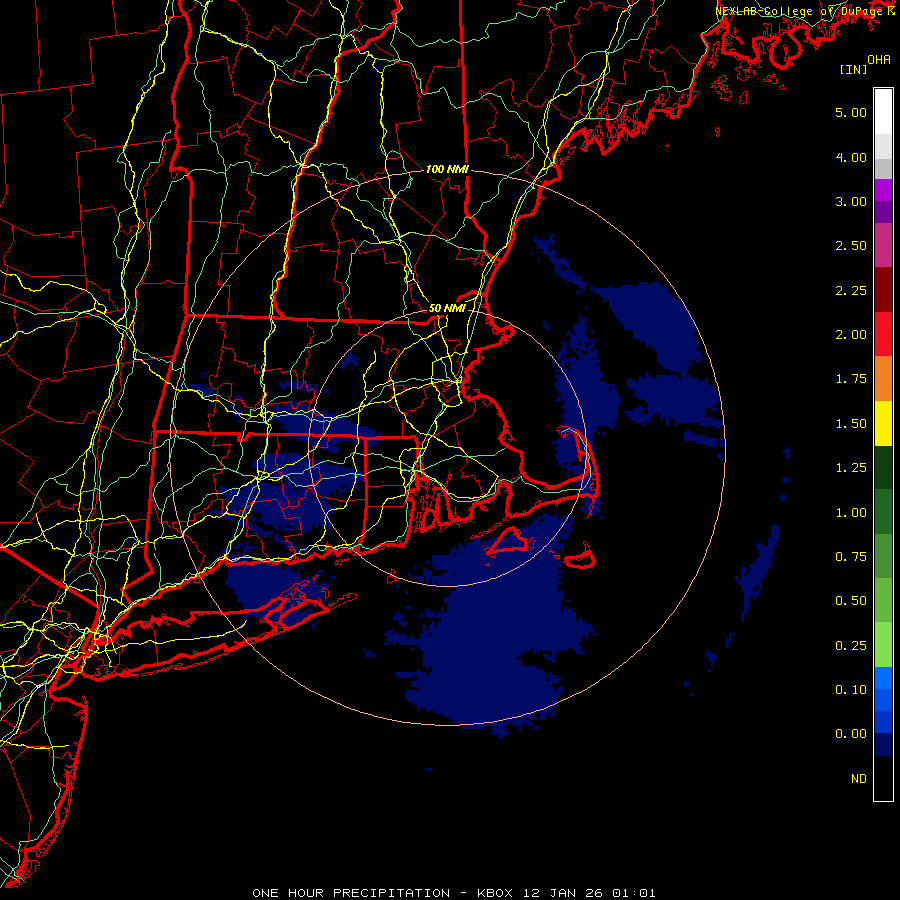Click the 2.25 legend label
This screenshot has height=900, width=900.
(x=851, y=290)
